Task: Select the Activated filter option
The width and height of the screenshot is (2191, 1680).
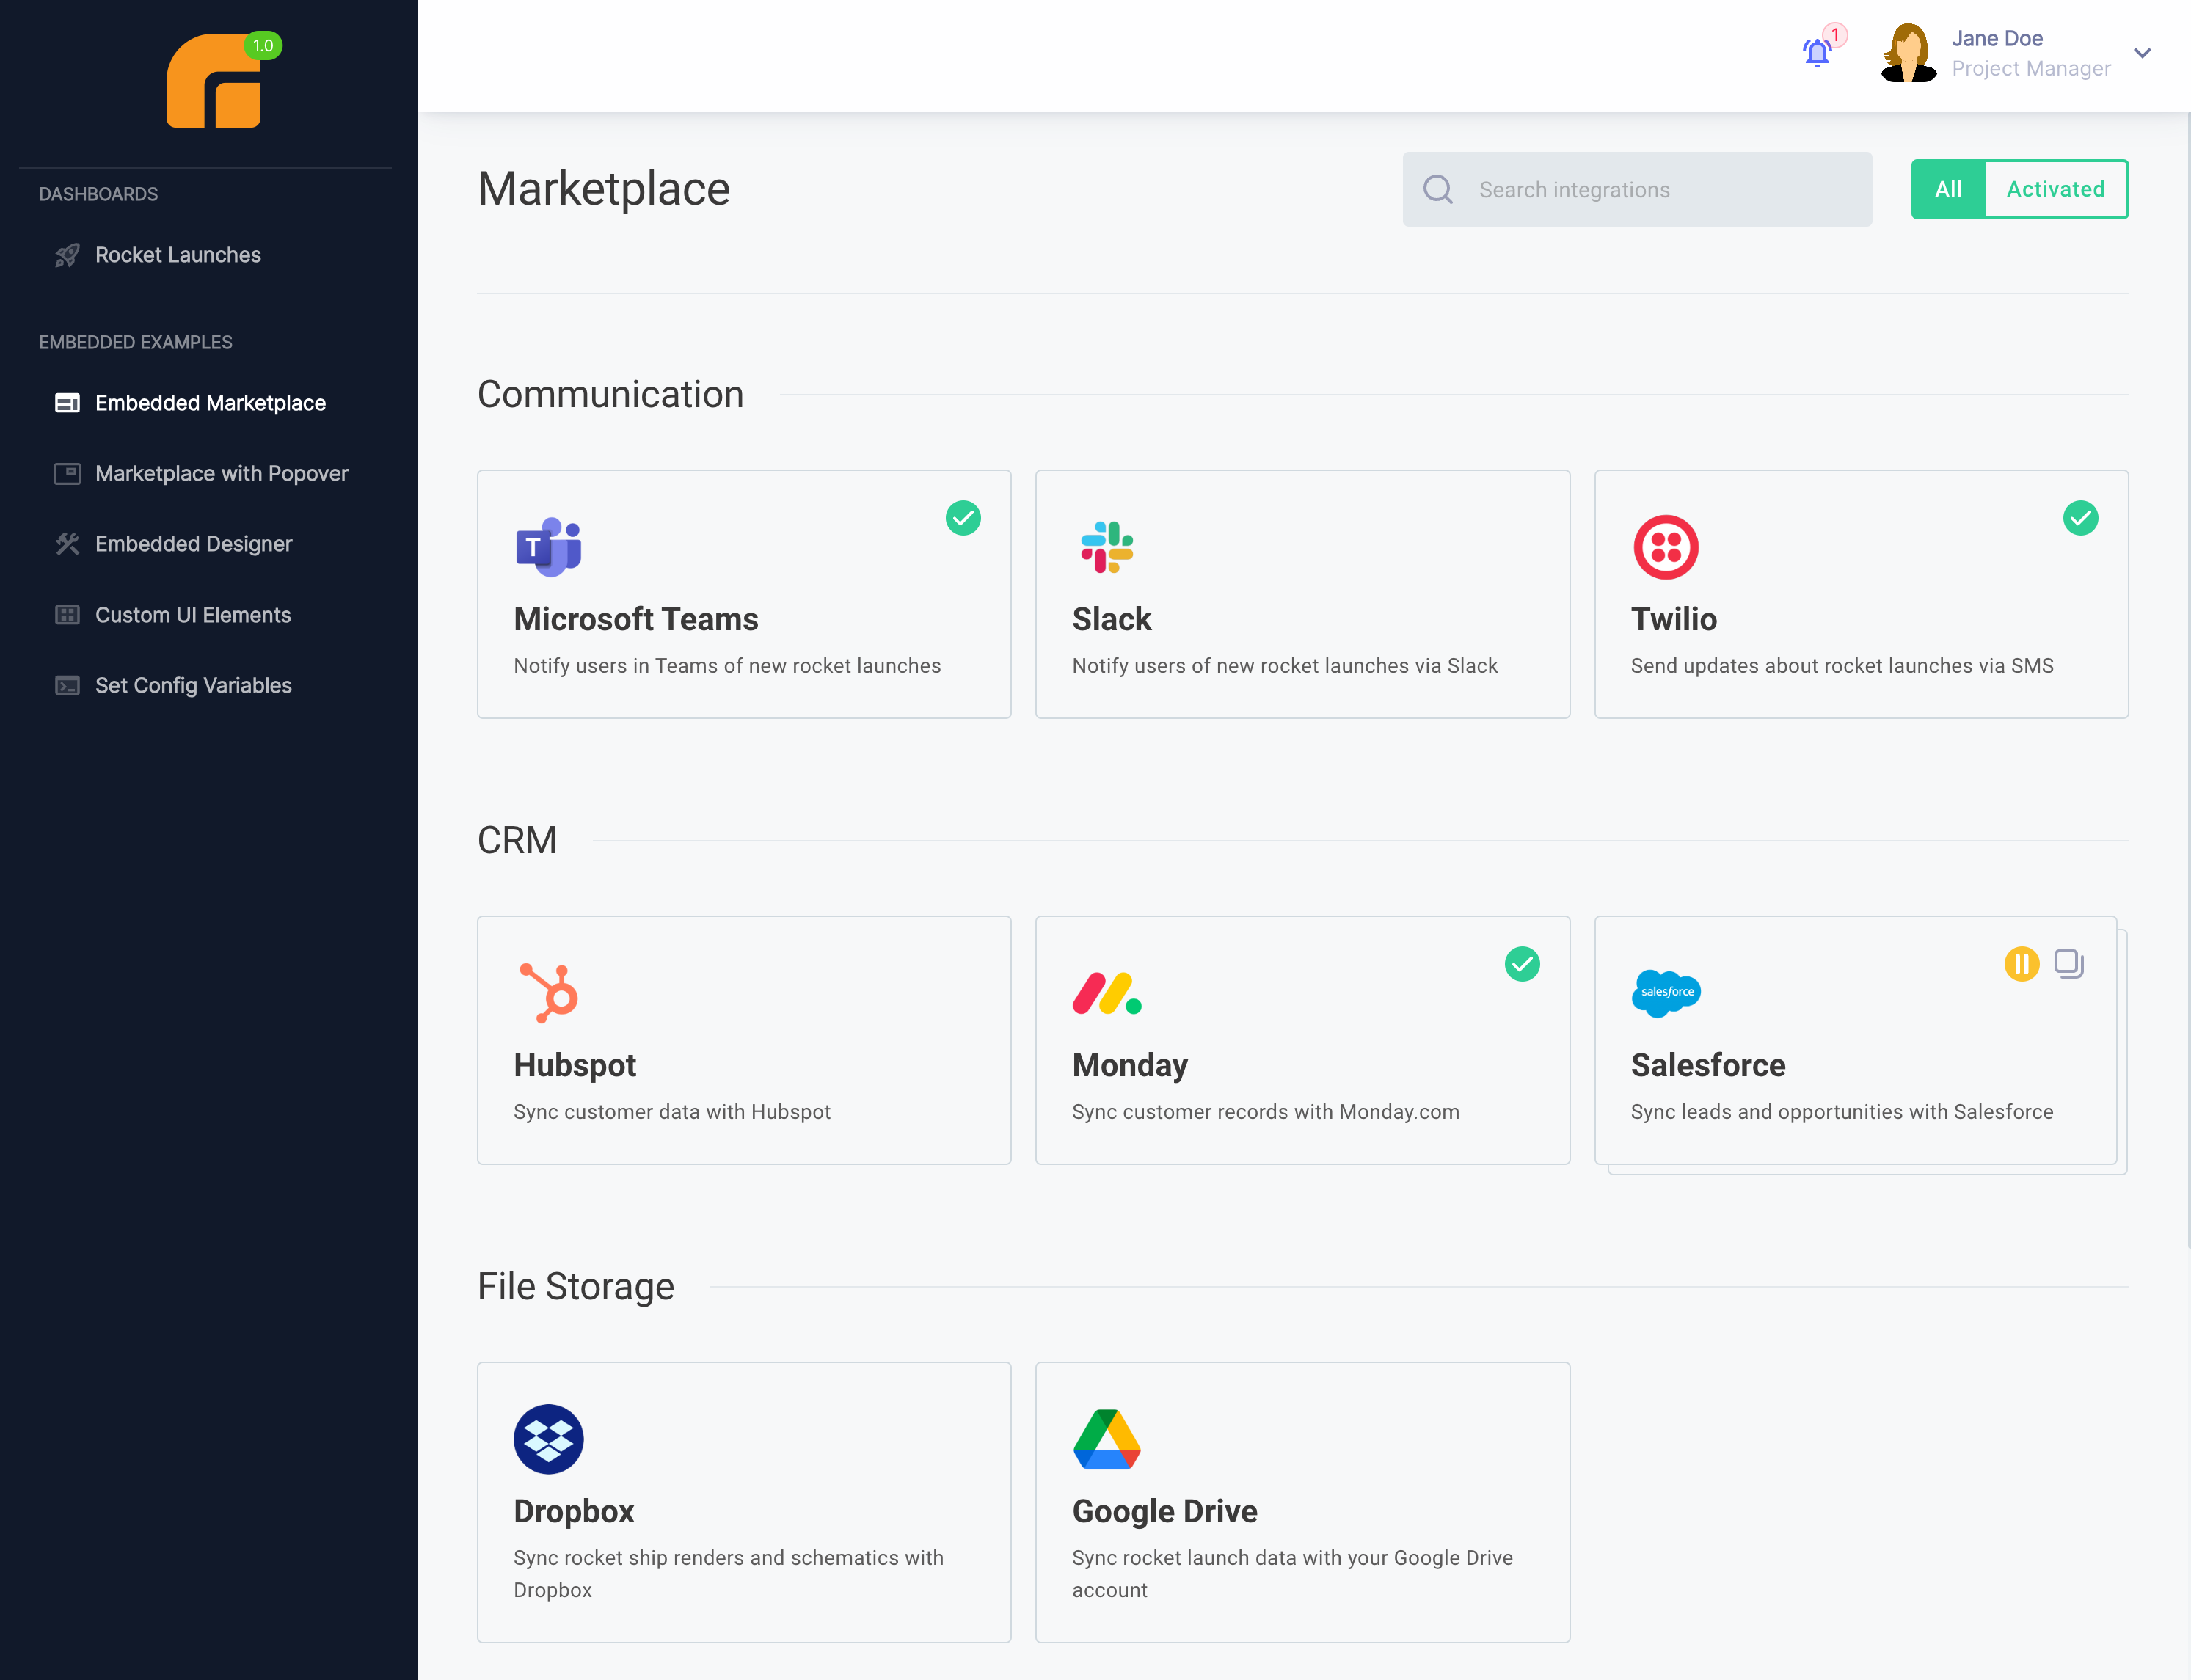Action: coord(2055,188)
